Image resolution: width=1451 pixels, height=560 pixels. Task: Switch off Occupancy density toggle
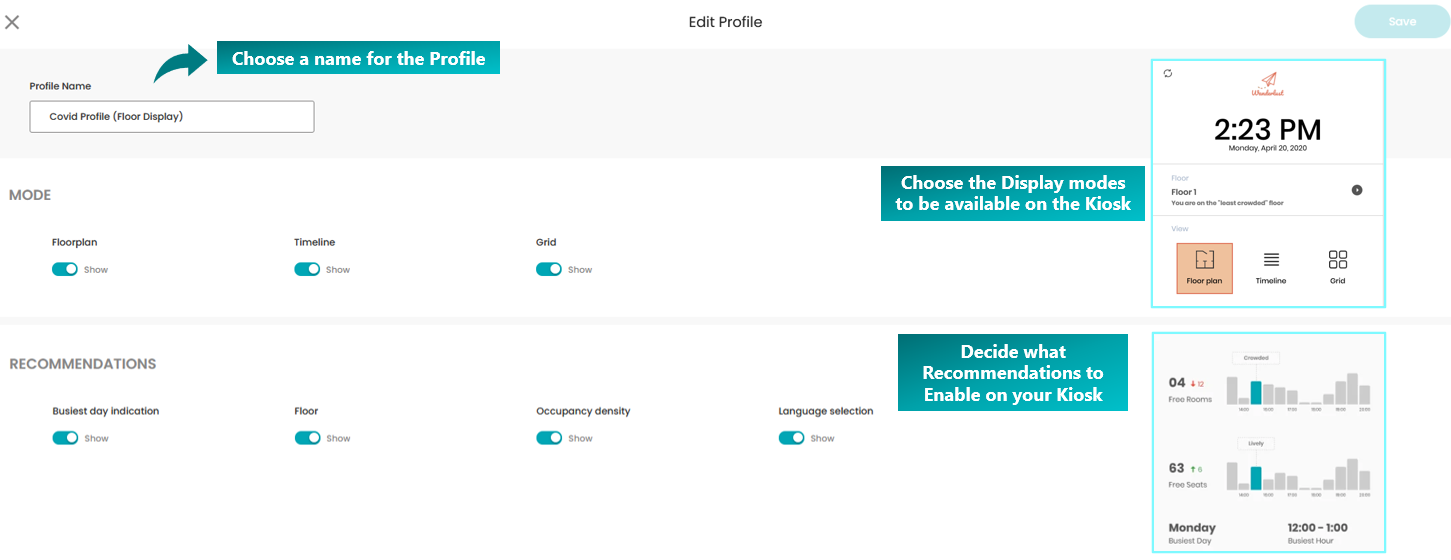[x=549, y=438]
